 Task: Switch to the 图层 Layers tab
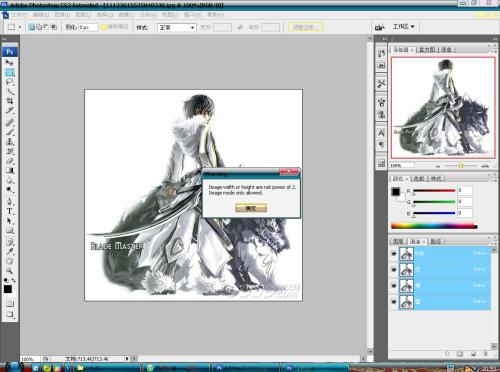pos(398,241)
